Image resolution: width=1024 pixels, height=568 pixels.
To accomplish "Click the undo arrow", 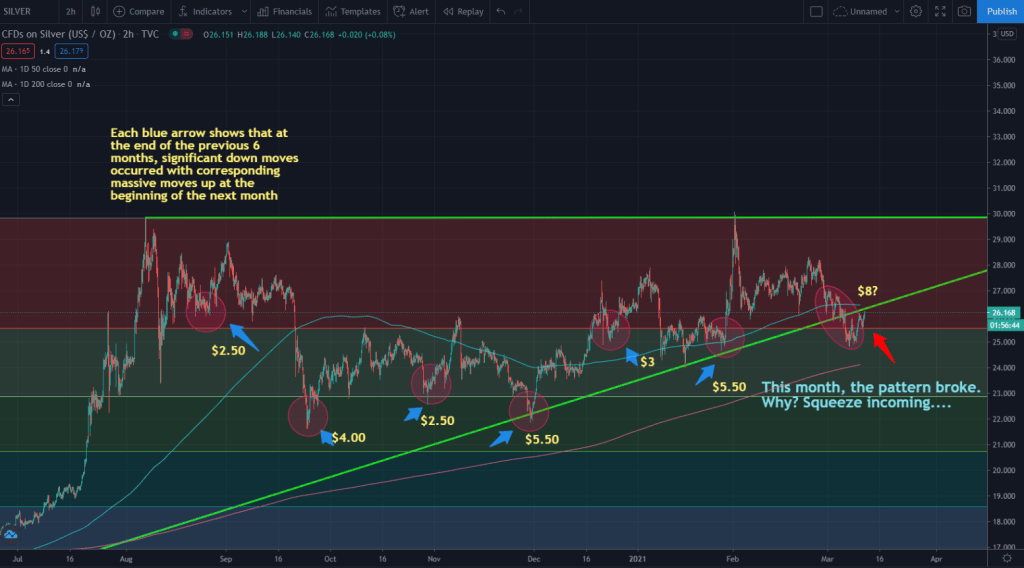I will click(502, 12).
